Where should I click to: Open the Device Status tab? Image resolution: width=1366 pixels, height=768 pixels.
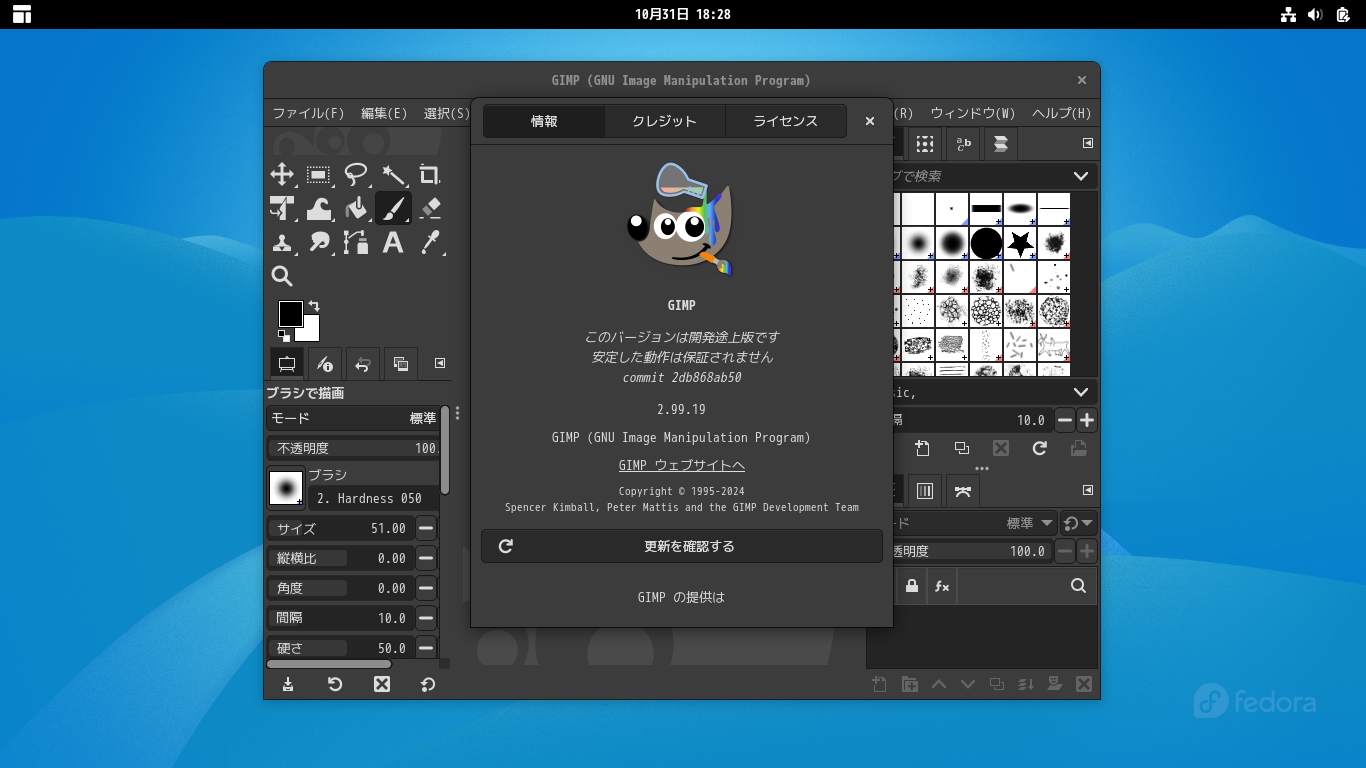[x=324, y=364]
